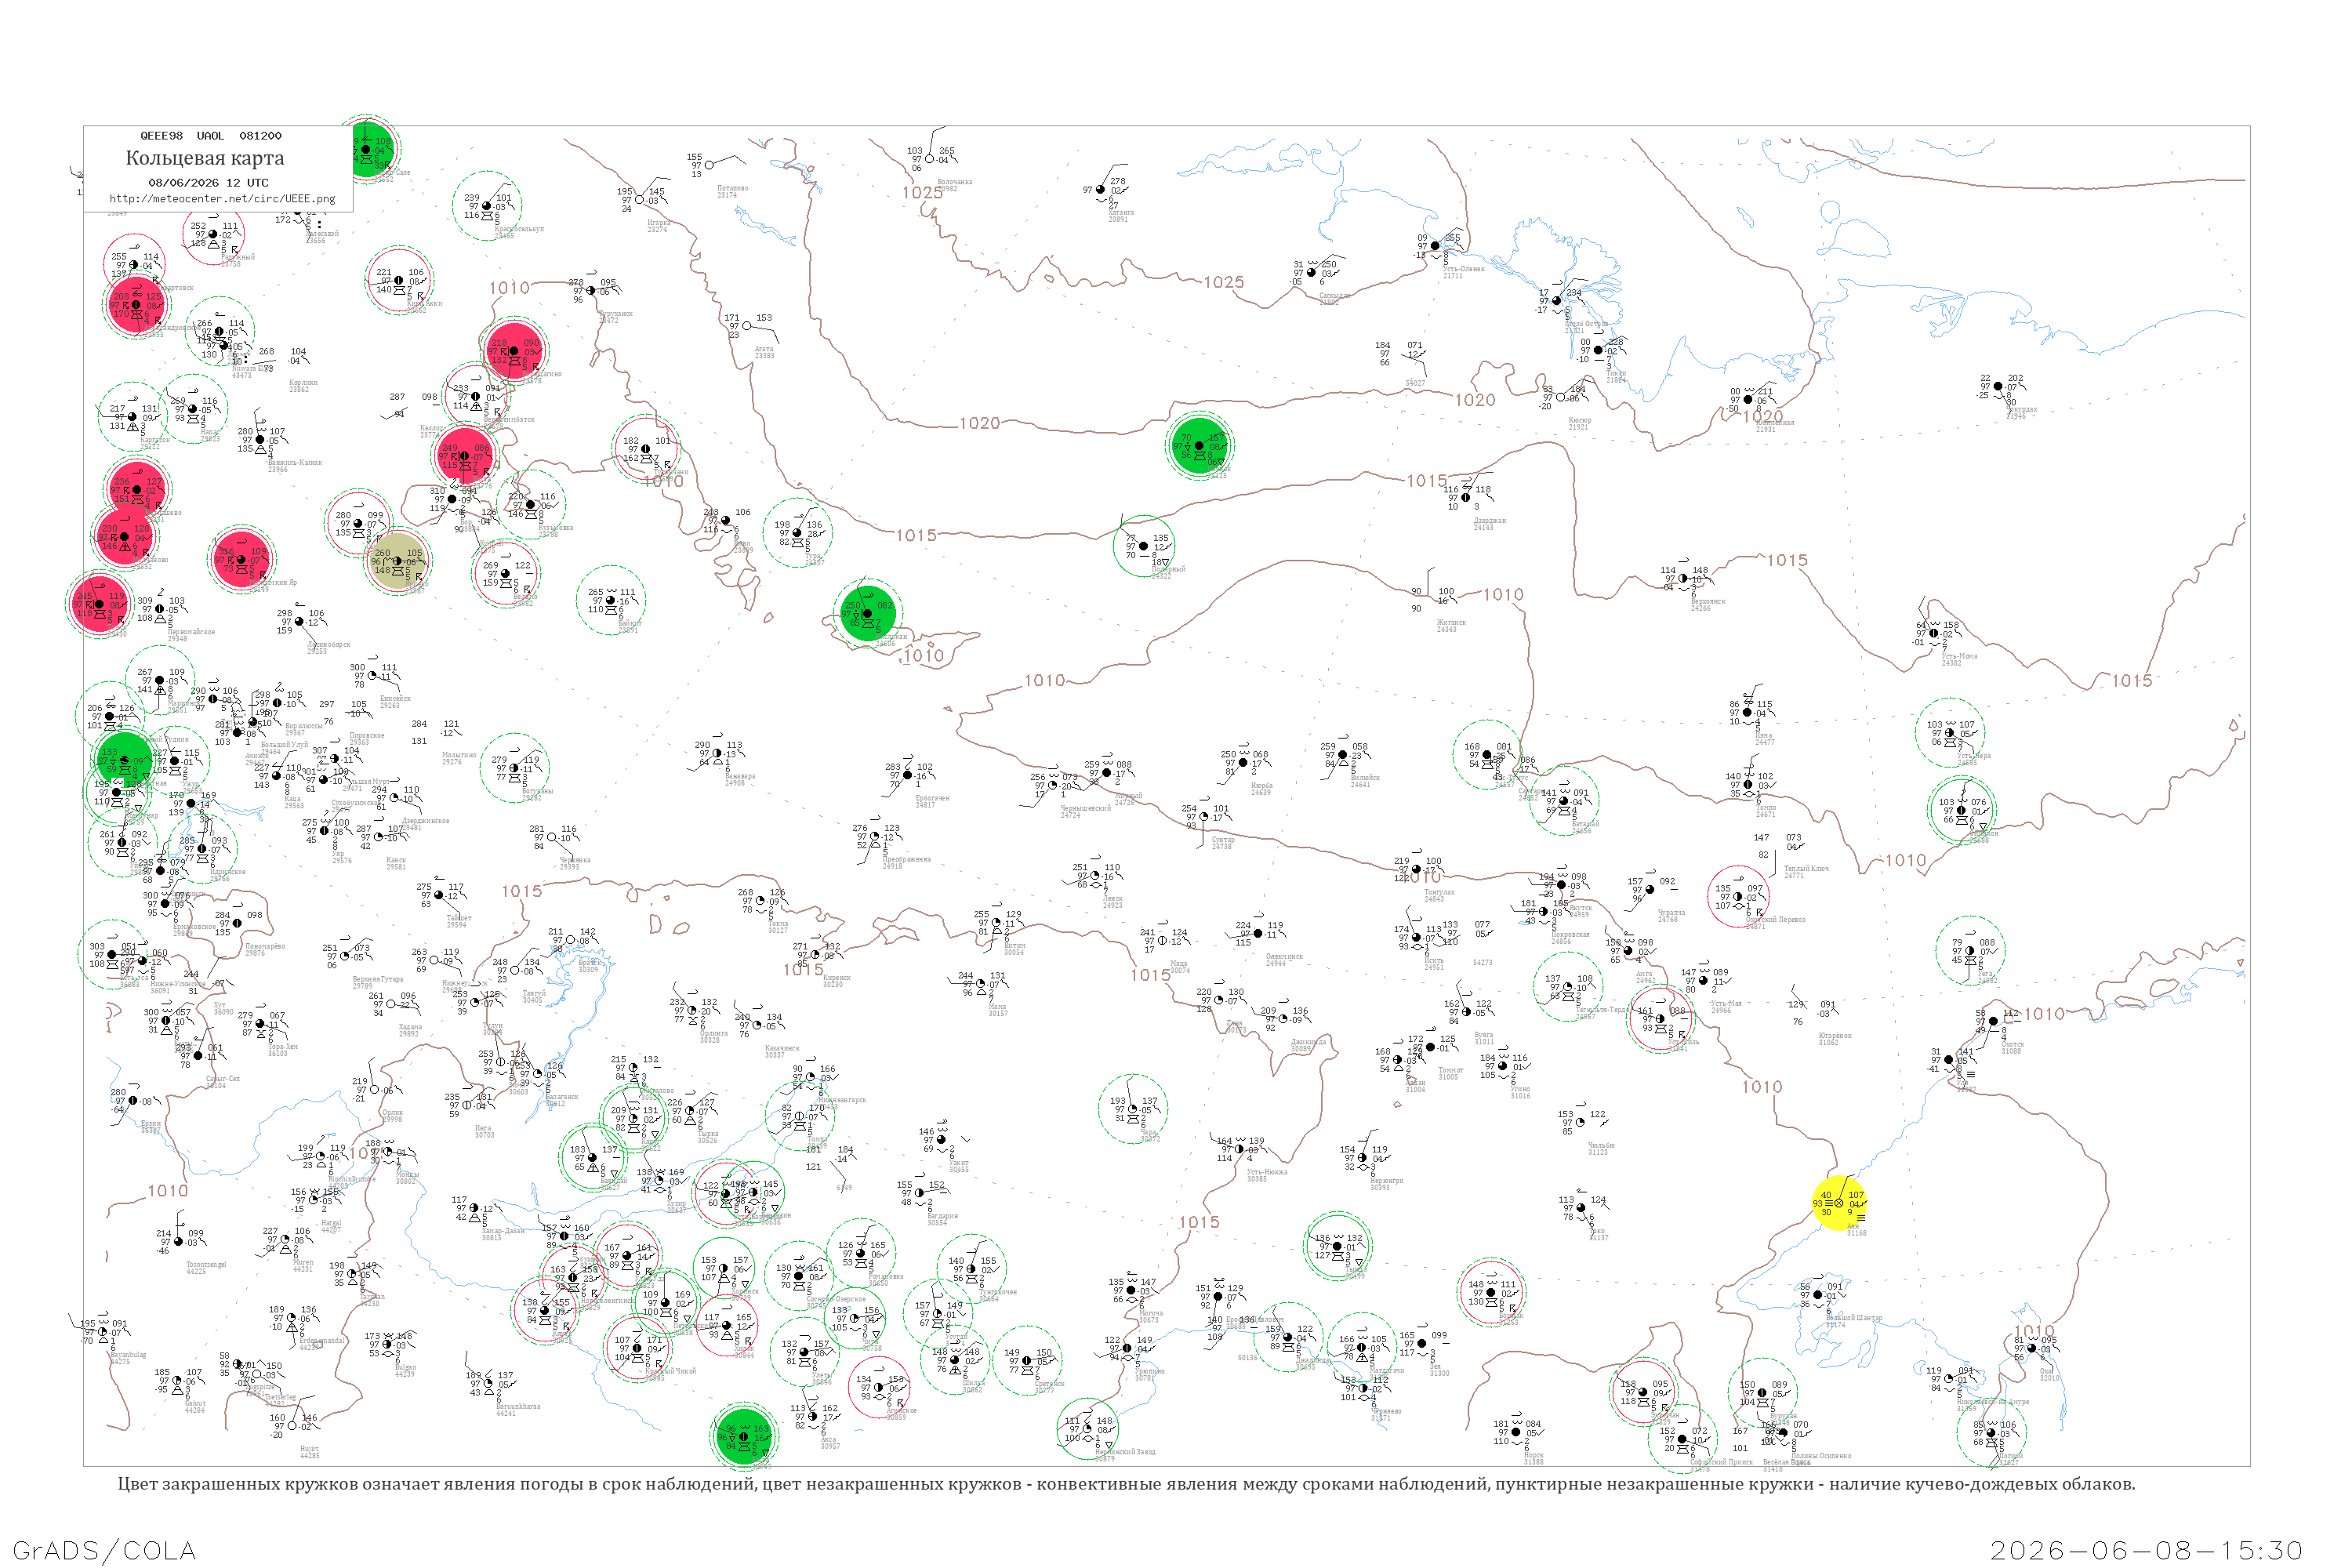This screenshot has width=2352, height=1568.
Task: Select the green circle at Полярный station
Action: pos(1144,546)
